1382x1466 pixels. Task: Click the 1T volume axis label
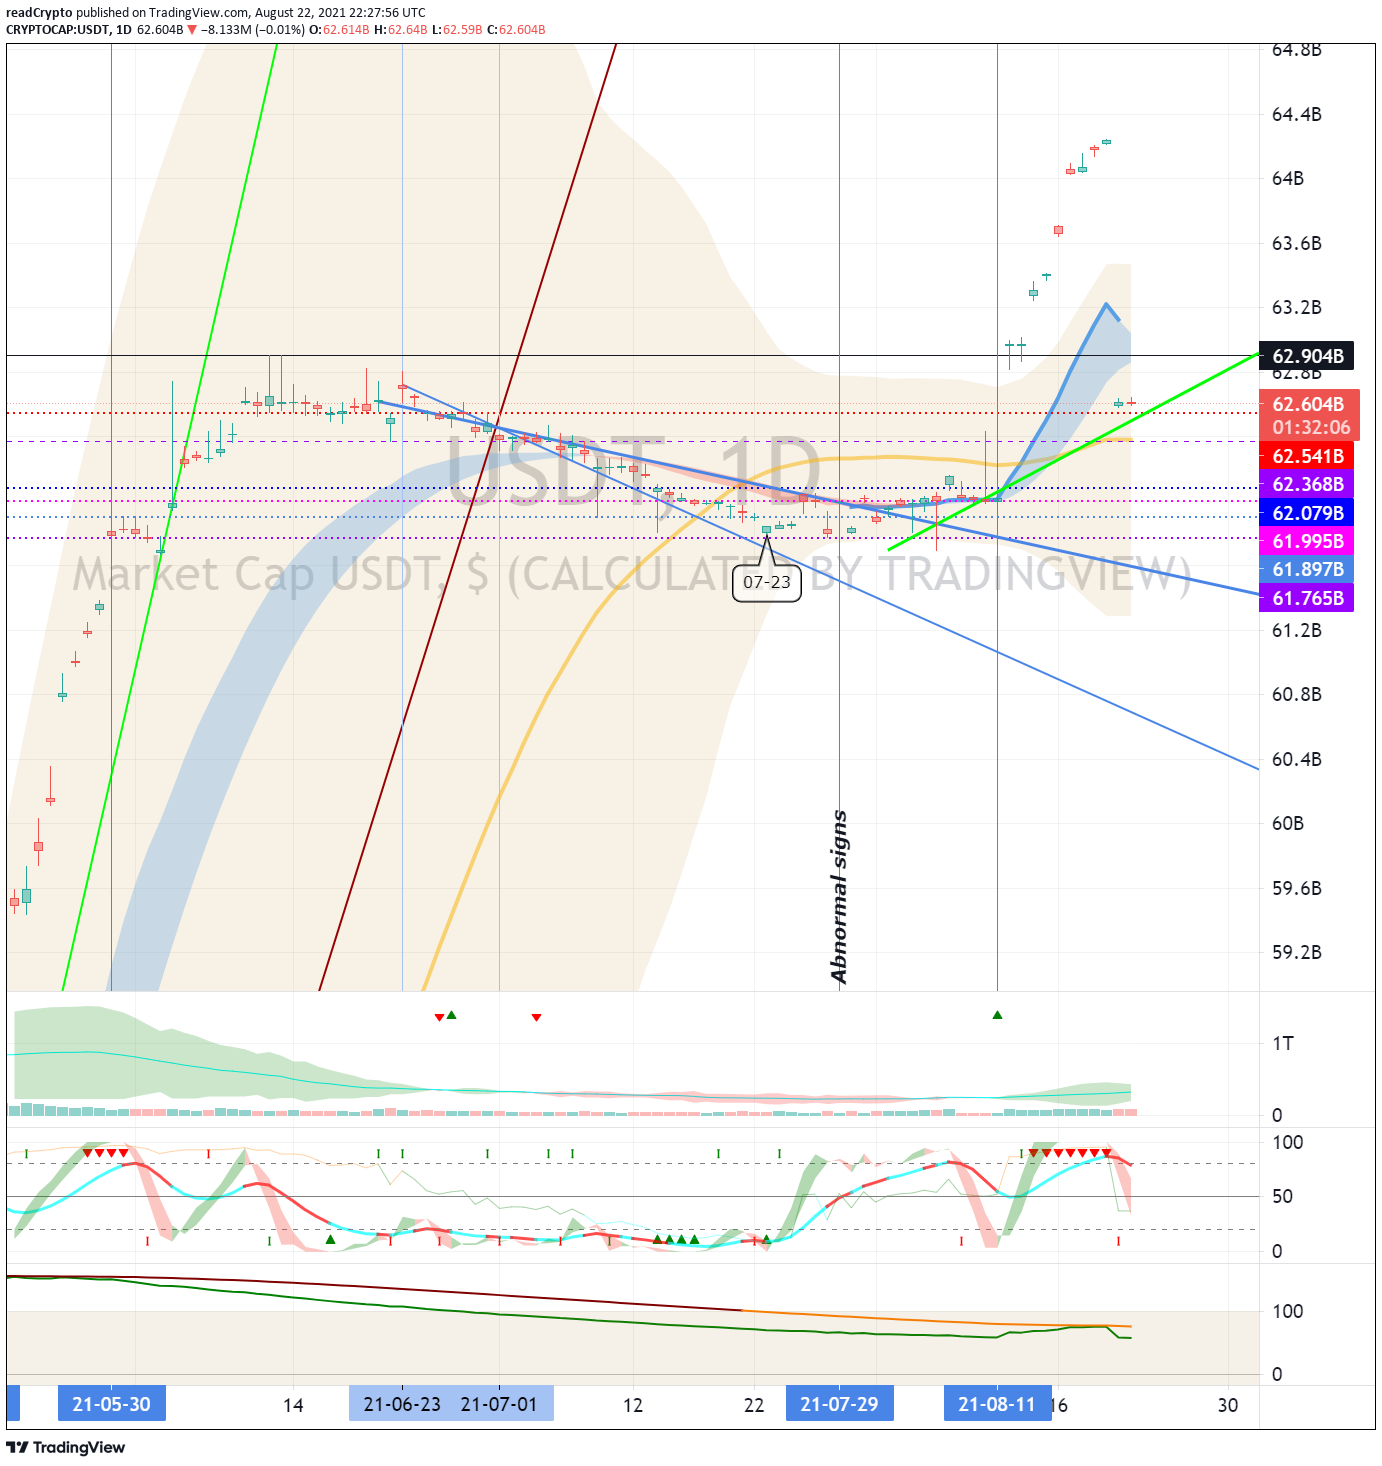coord(1283,1044)
